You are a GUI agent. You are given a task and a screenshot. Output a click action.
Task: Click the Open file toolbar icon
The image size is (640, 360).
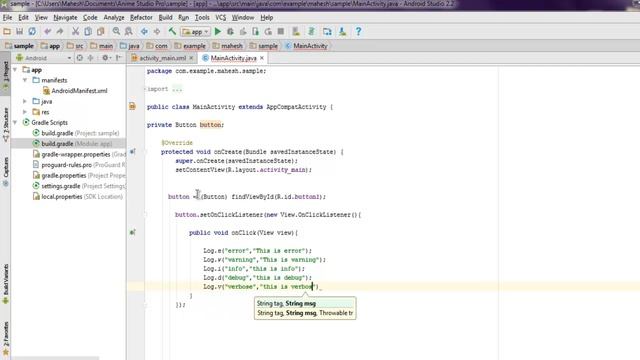(7, 31)
